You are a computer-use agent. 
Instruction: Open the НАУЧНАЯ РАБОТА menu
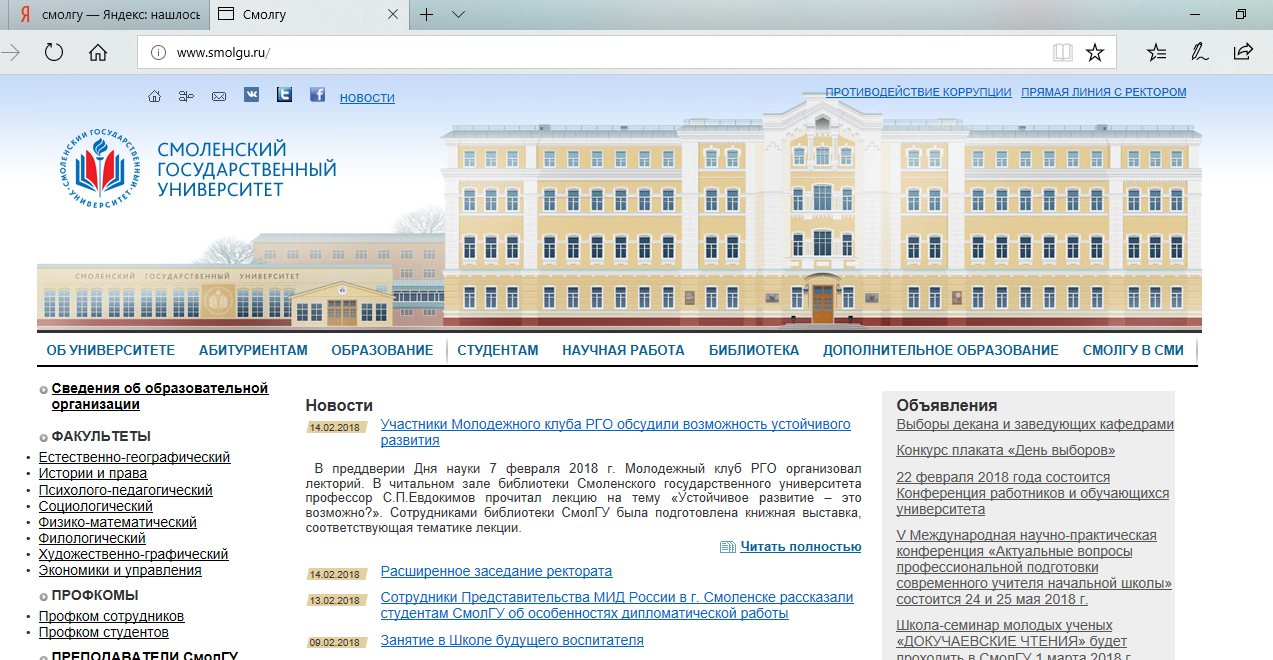623,350
